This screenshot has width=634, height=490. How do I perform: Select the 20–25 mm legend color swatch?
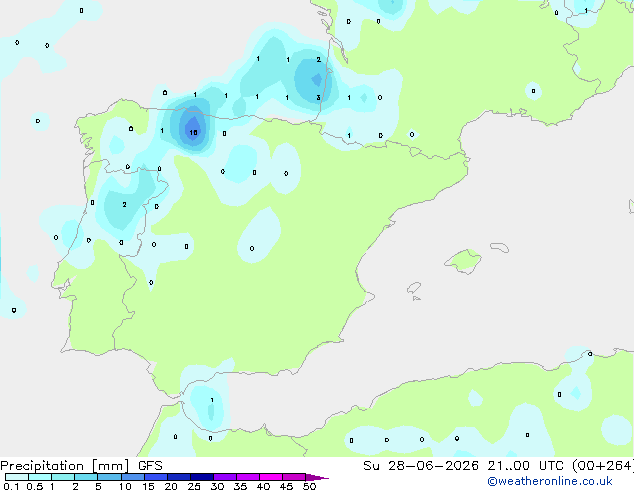179,477
